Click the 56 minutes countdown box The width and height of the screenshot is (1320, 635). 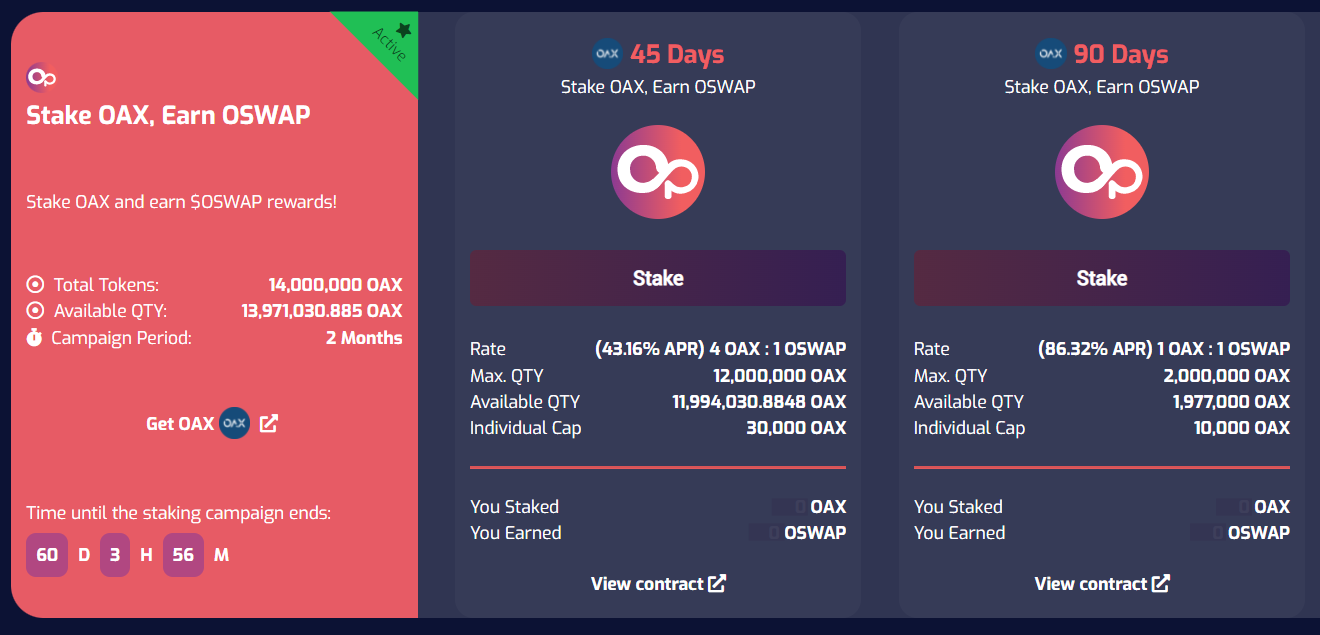point(183,555)
